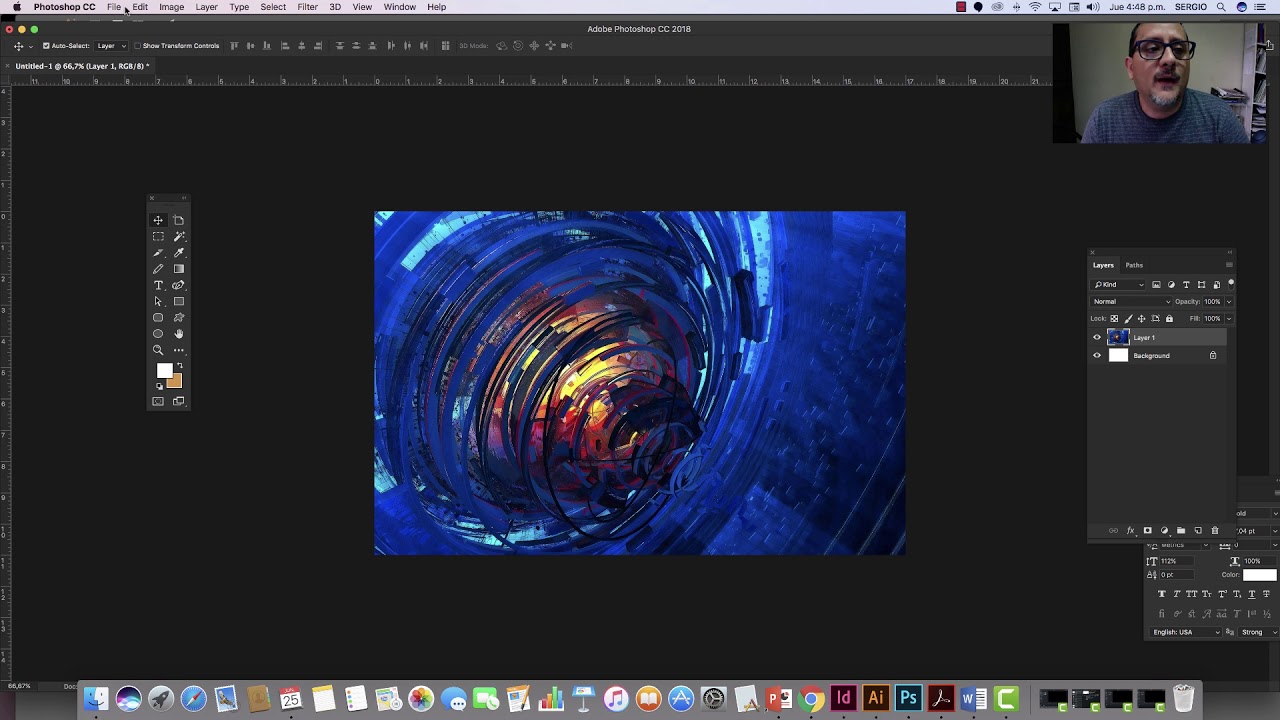Select the Rounded Rectangle tool
This screenshot has width=1280, height=720.
tap(158, 317)
